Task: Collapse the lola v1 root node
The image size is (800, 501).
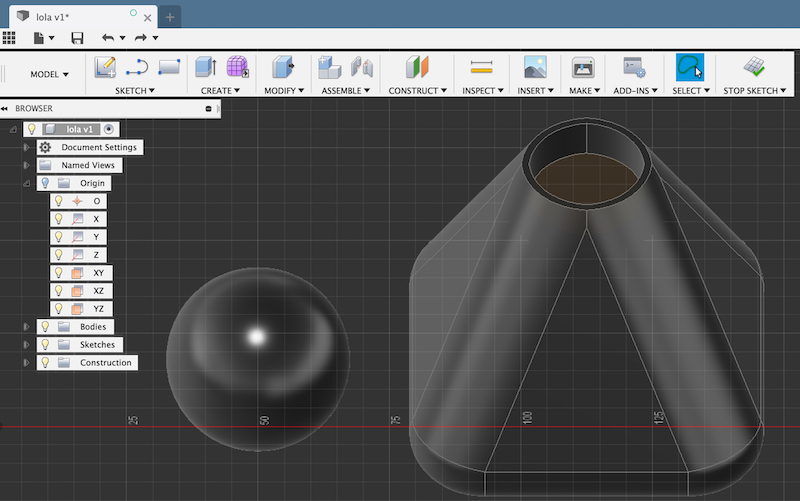Action: pos(13,130)
